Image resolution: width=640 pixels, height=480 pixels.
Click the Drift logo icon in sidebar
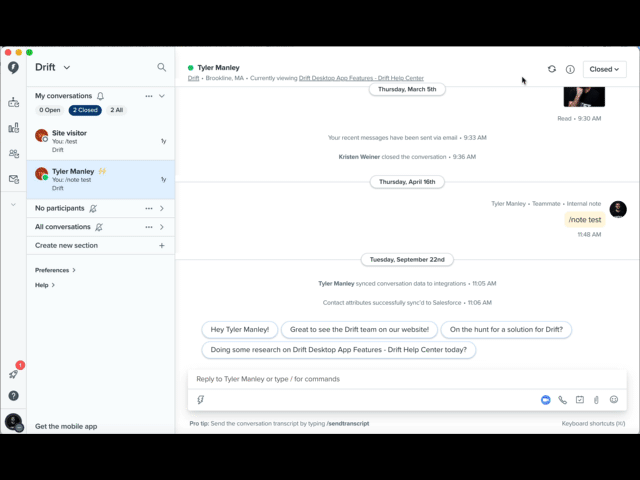(13, 67)
